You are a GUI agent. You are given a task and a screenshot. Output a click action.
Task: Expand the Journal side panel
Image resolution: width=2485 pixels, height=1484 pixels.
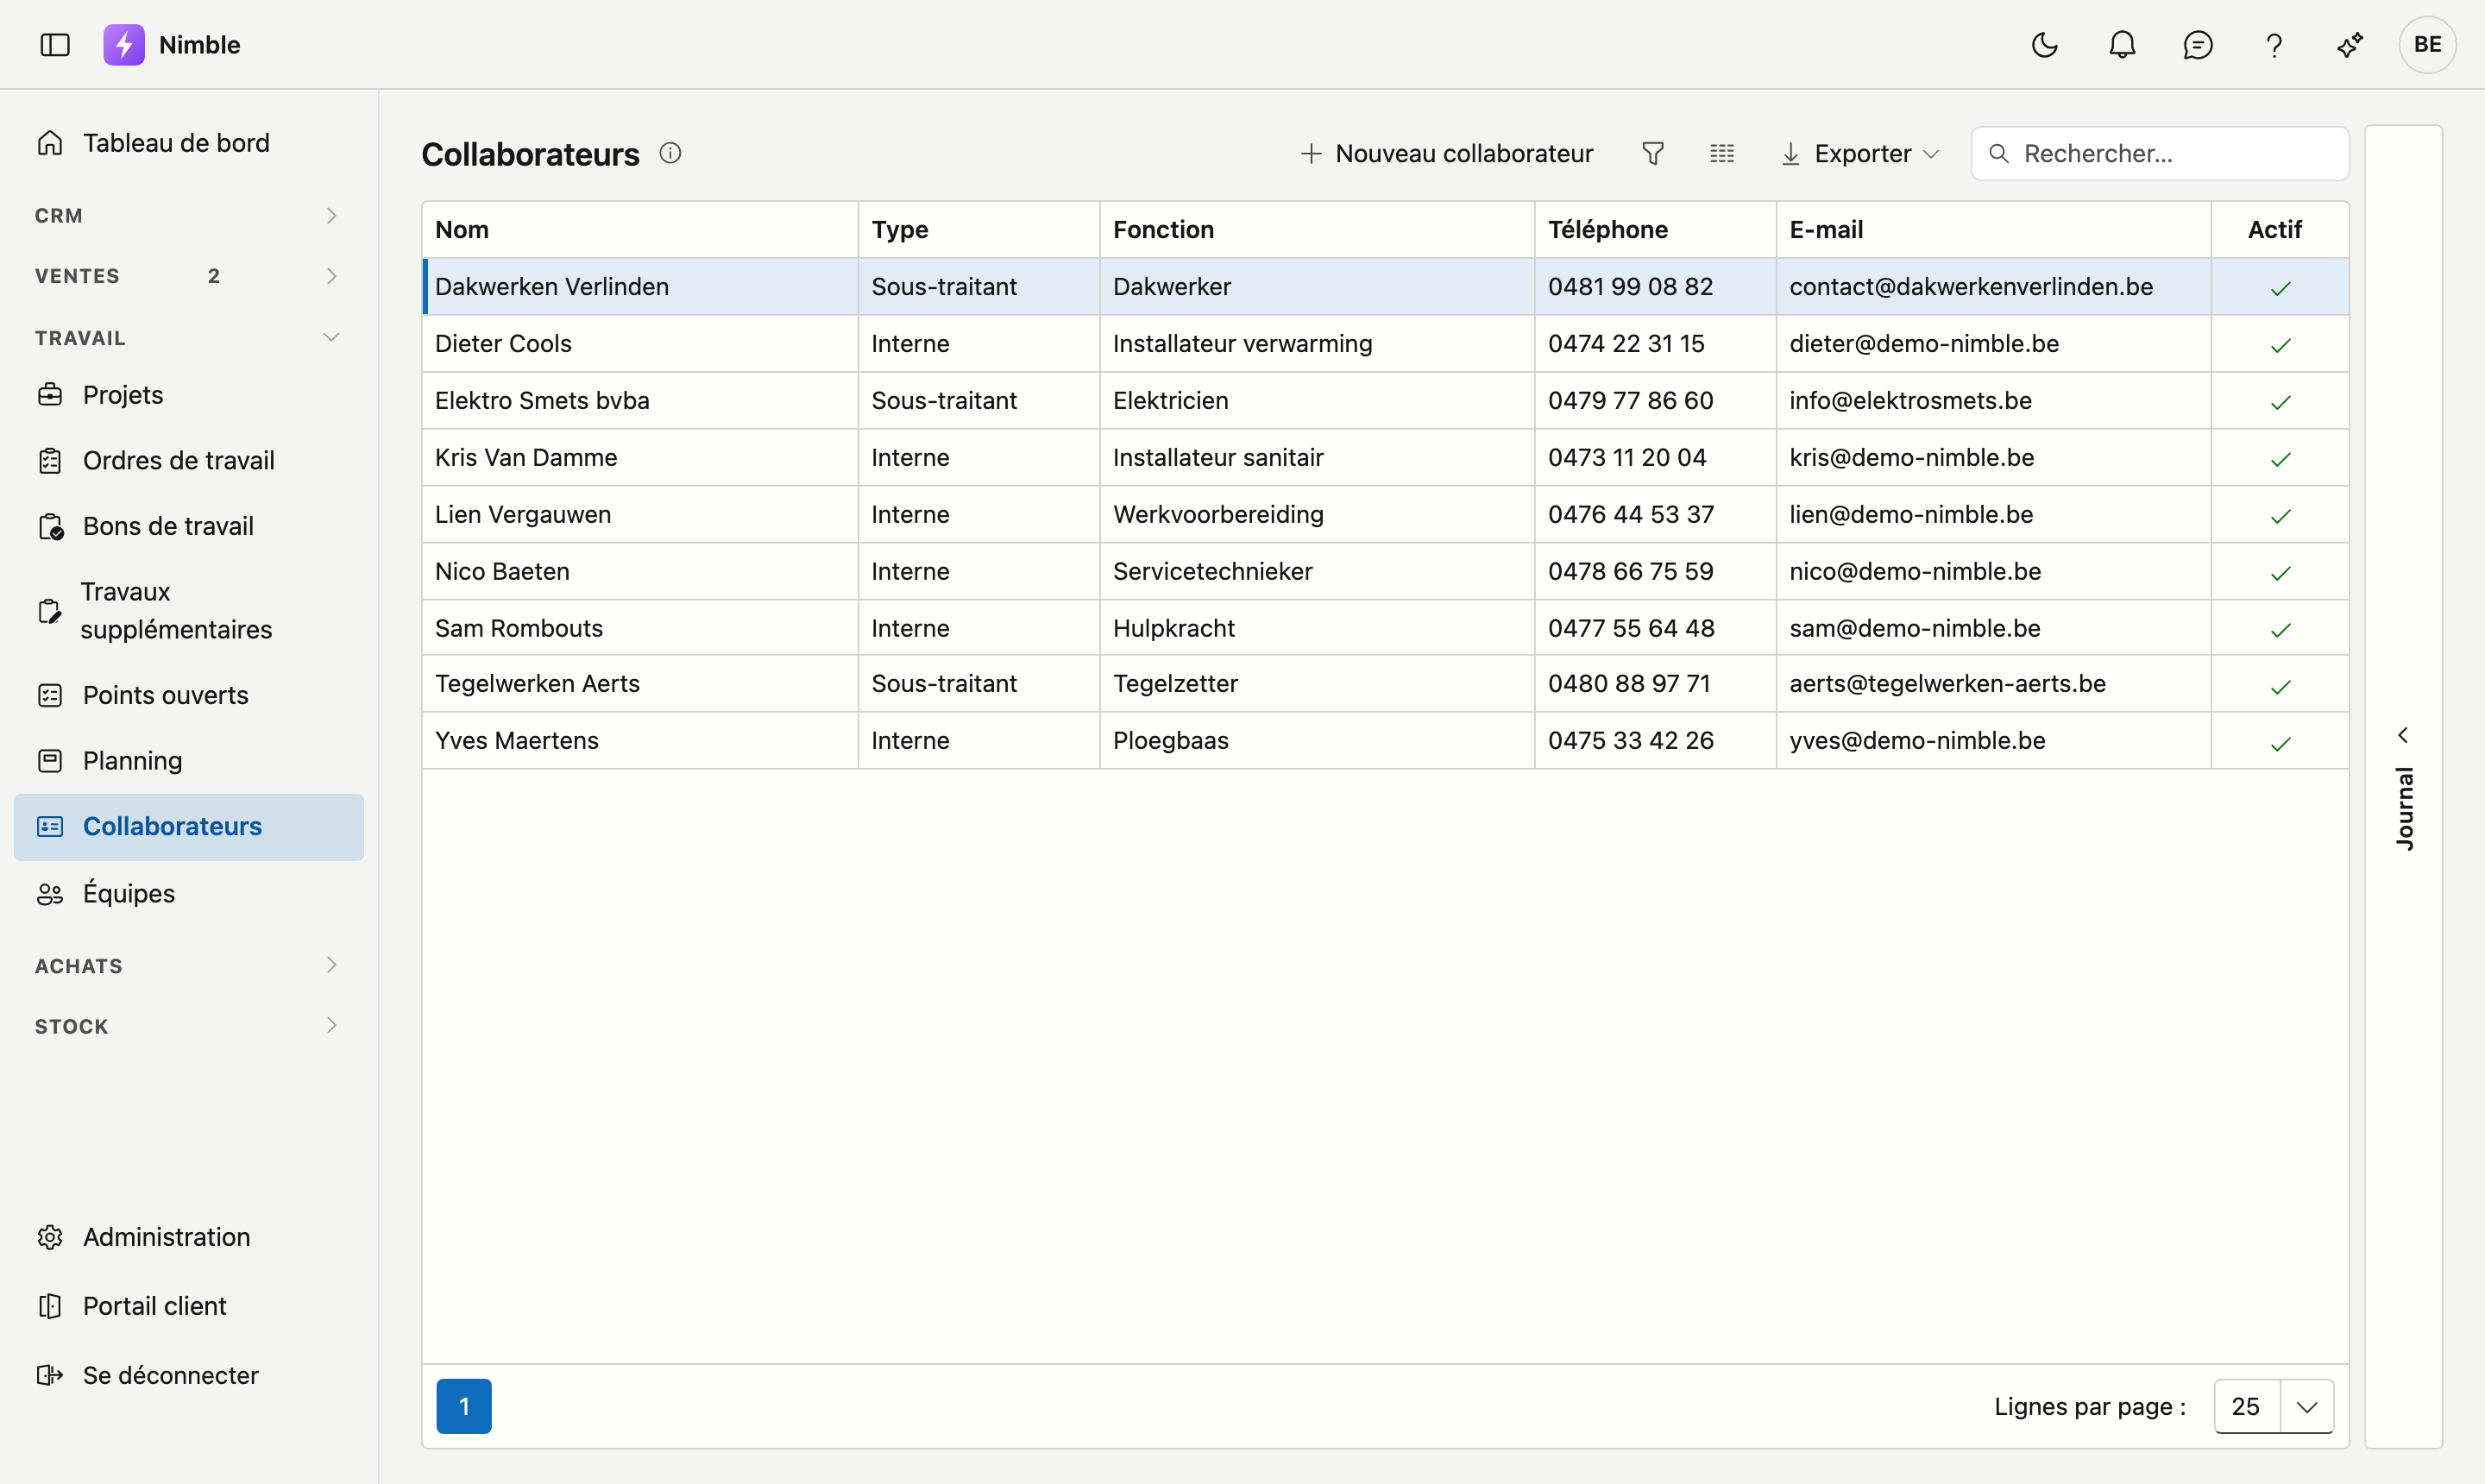[x=2403, y=787]
